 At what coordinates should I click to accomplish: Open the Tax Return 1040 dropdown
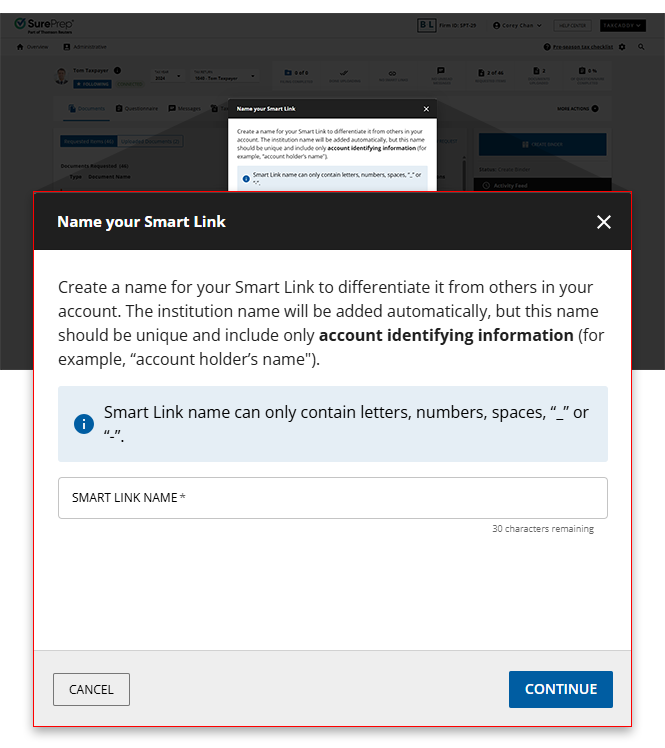(225, 75)
